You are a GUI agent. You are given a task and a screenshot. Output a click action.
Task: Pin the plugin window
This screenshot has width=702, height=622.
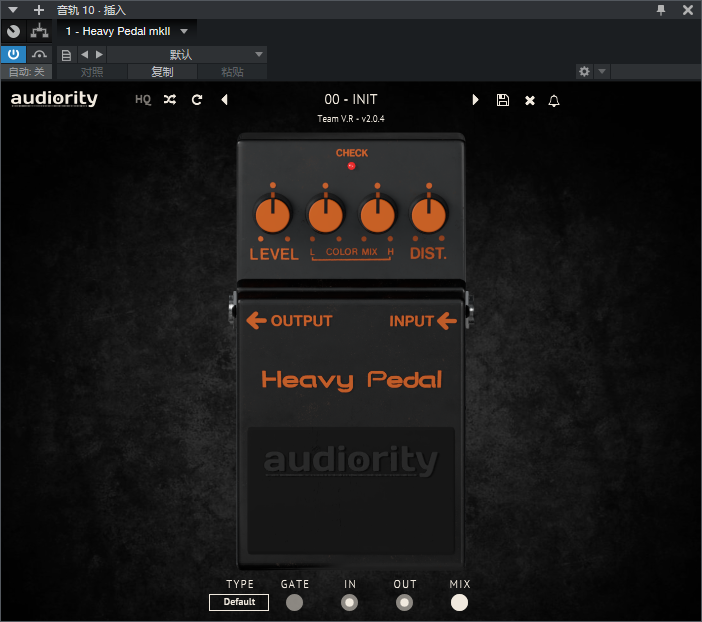[661, 9]
